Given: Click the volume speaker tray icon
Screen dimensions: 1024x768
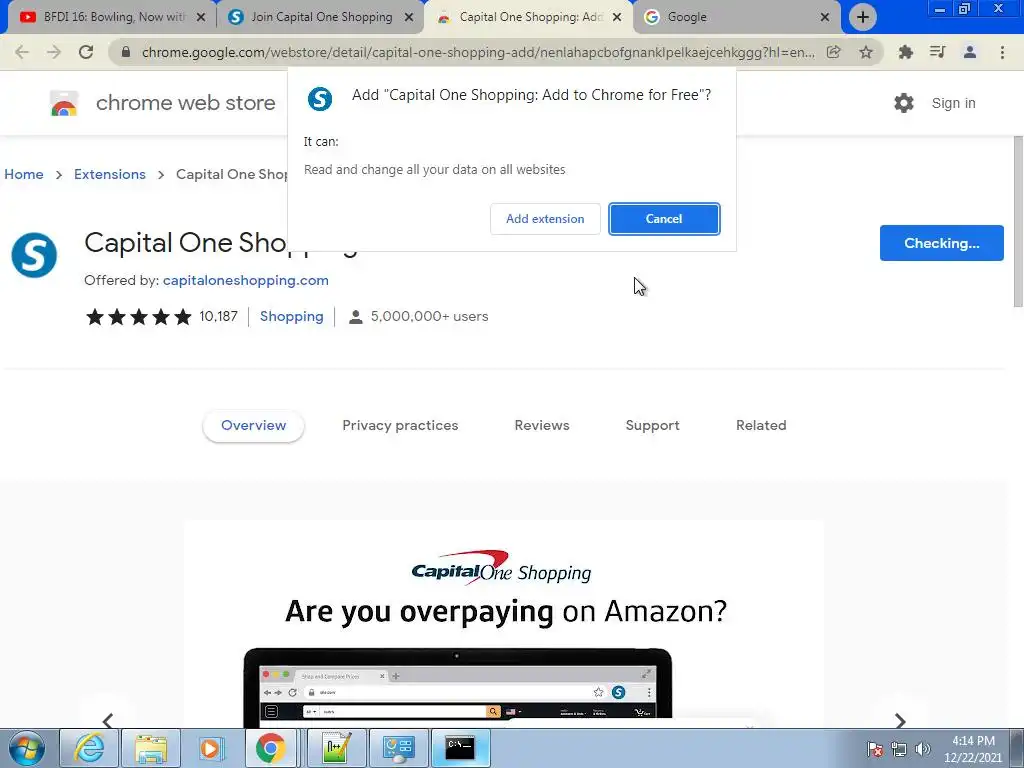Looking at the screenshot, I should [x=922, y=749].
